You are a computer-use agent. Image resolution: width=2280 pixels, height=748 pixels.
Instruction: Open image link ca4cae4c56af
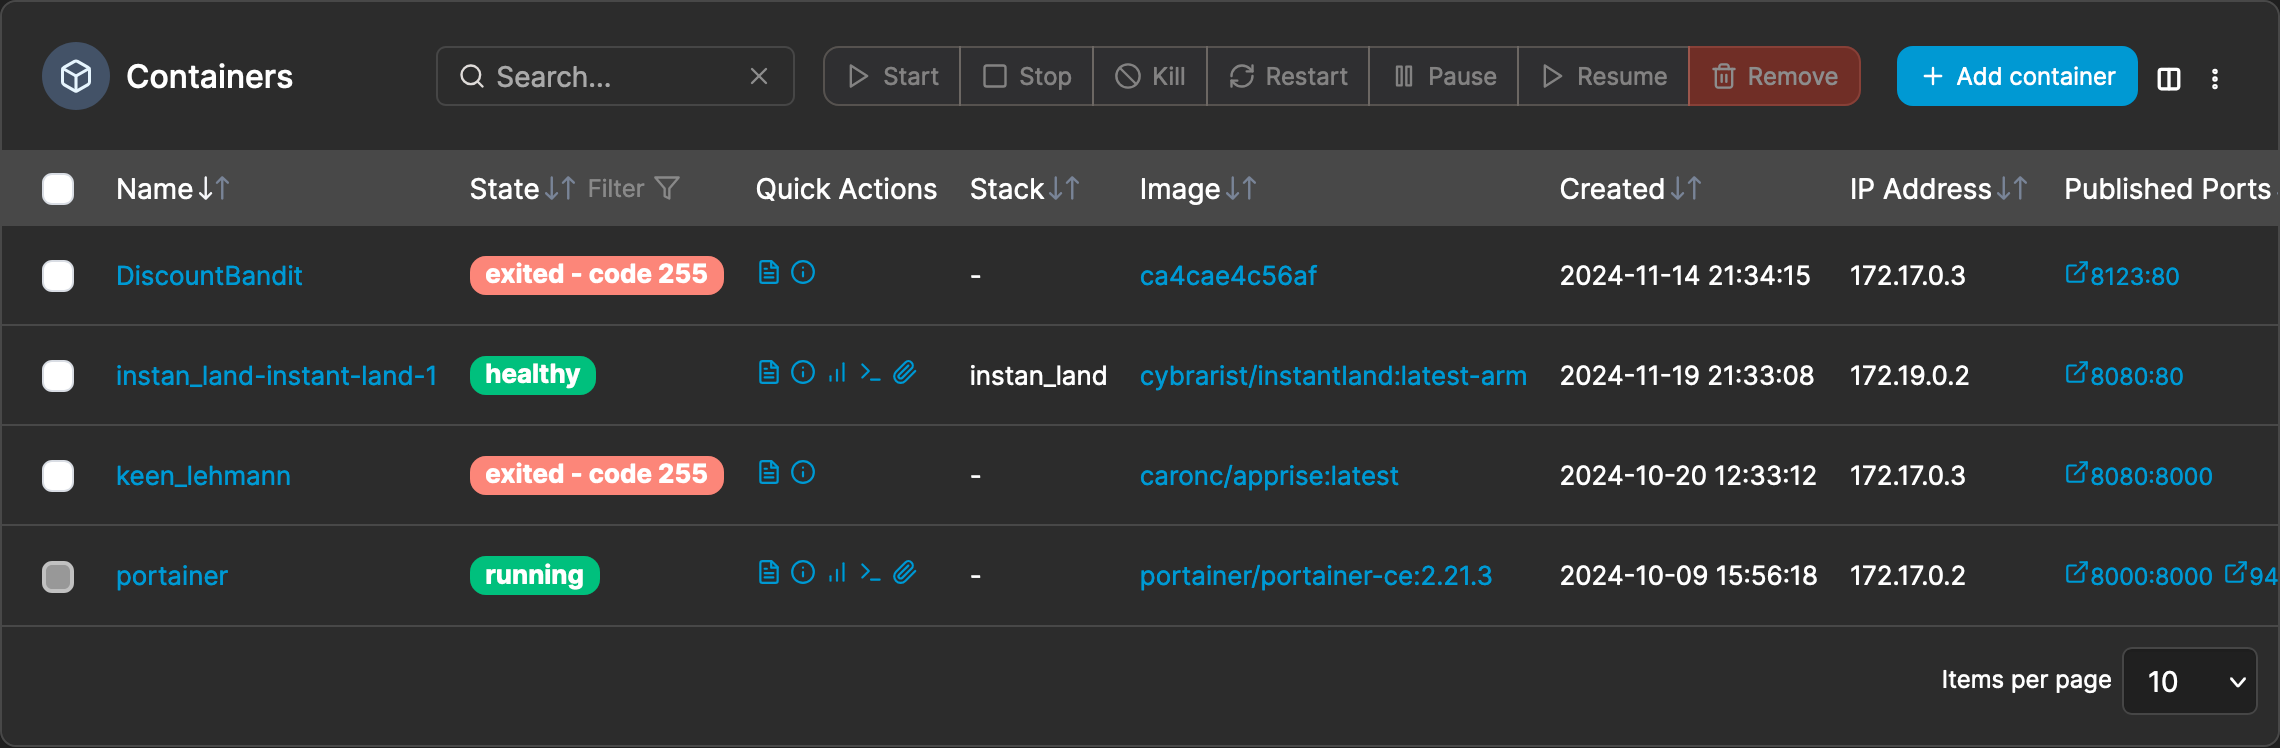point(1228,276)
